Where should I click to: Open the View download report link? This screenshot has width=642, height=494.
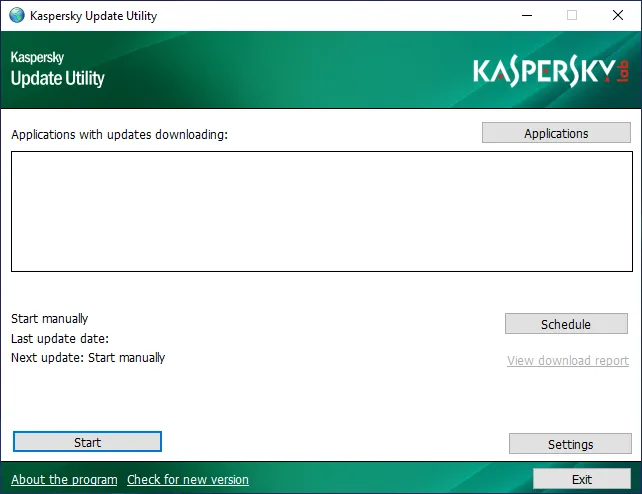(x=568, y=361)
